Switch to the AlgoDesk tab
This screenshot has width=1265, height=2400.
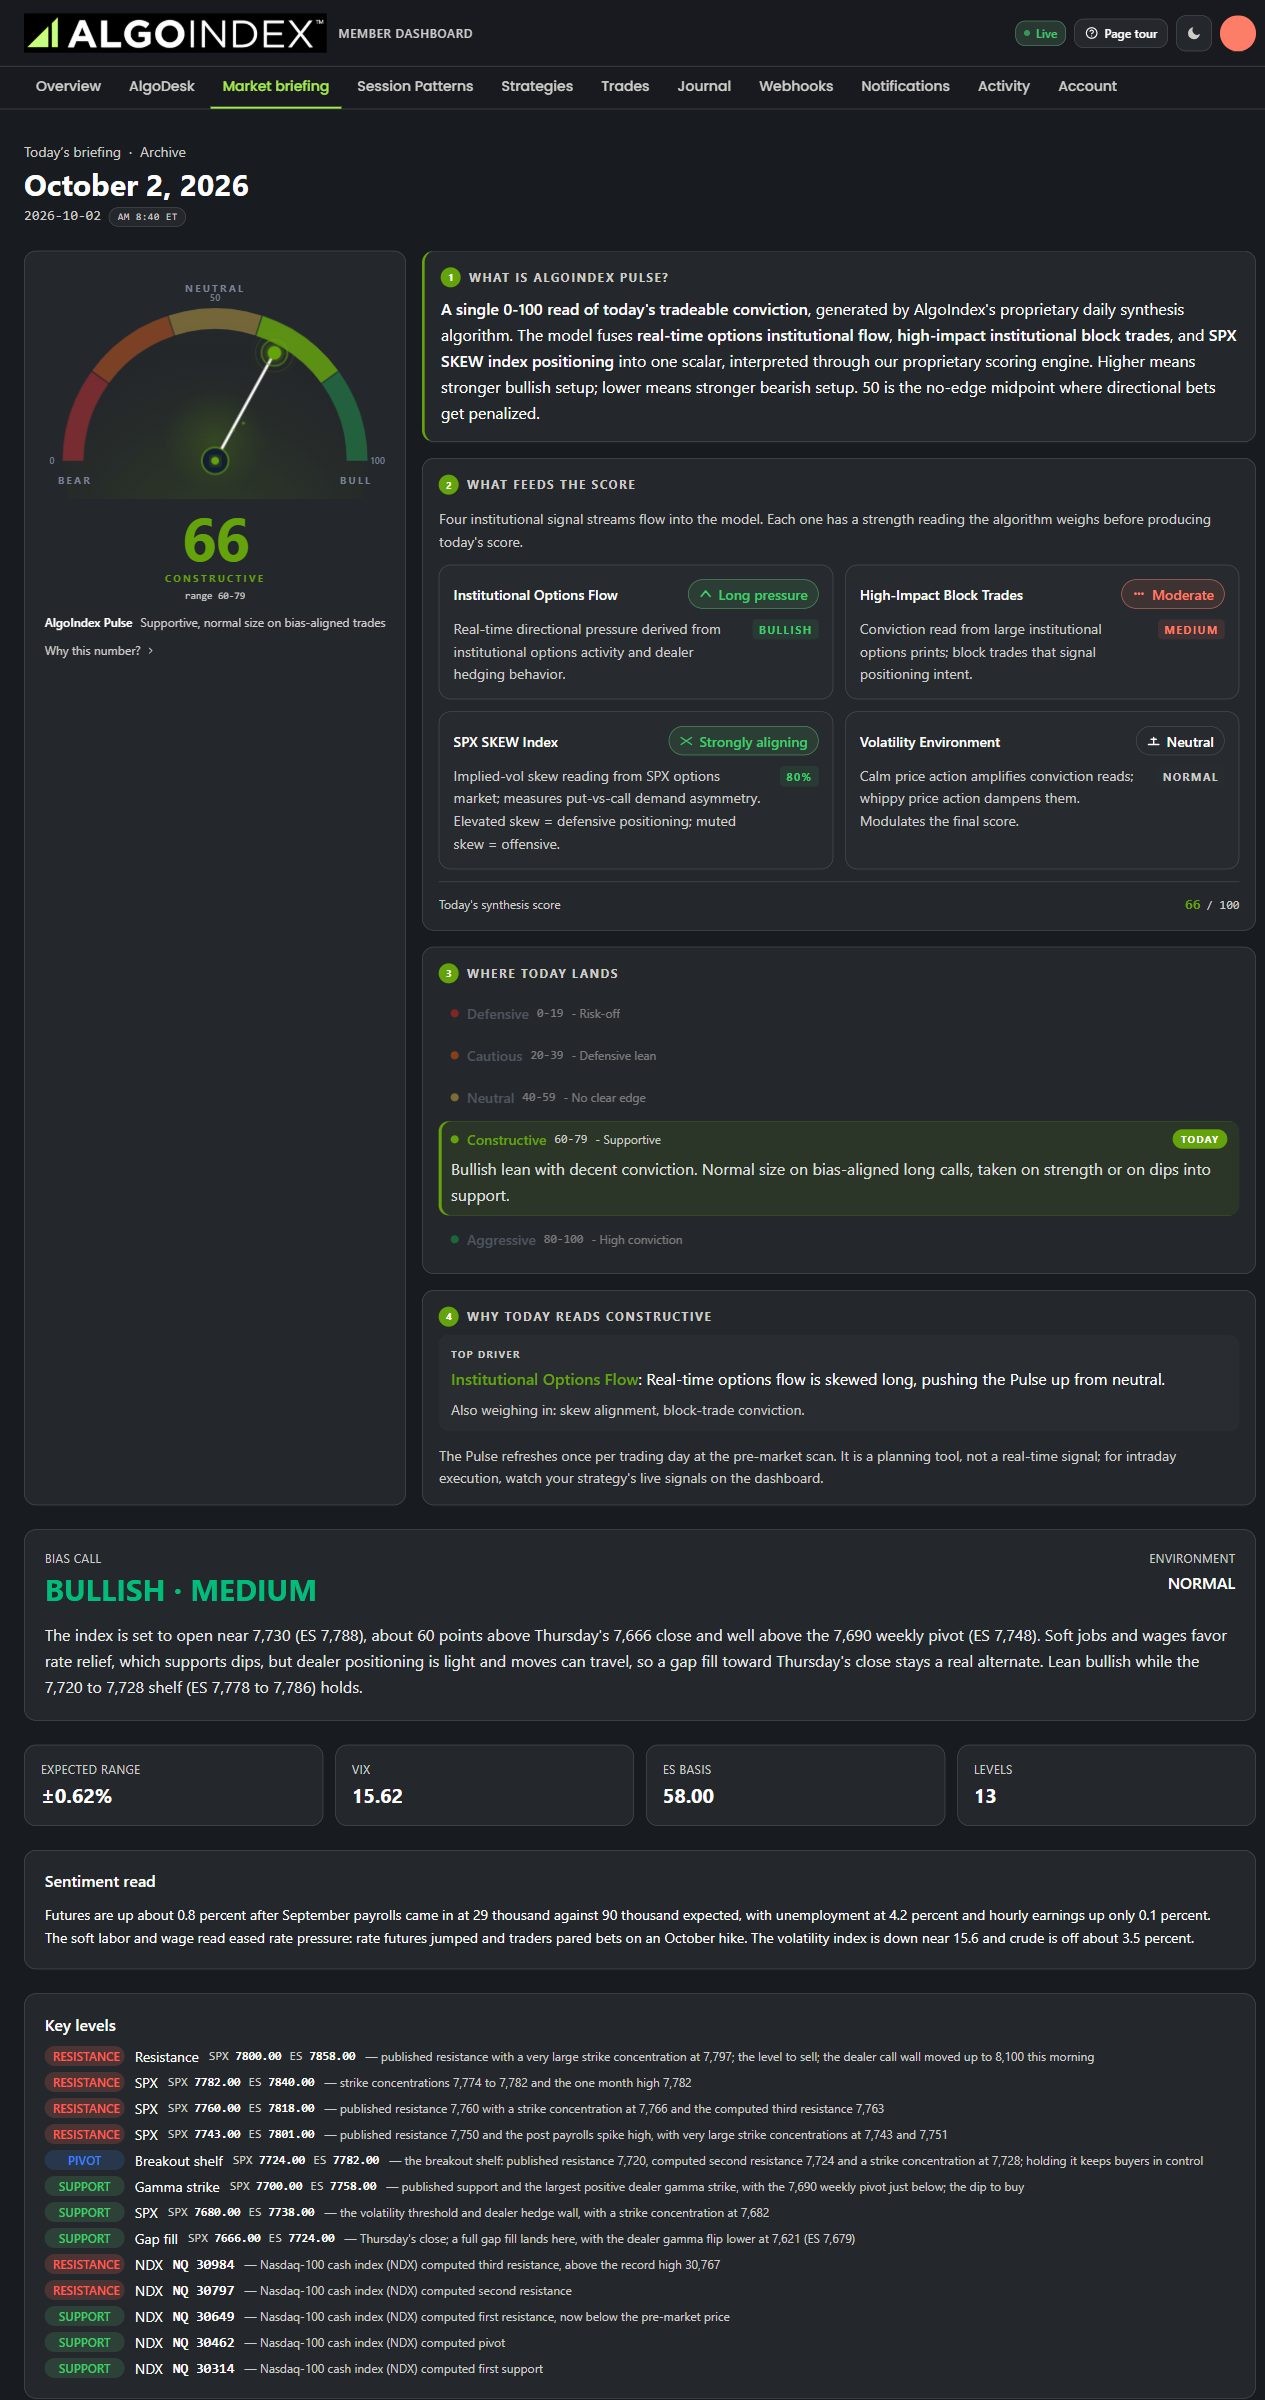click(x=162, y=86)
